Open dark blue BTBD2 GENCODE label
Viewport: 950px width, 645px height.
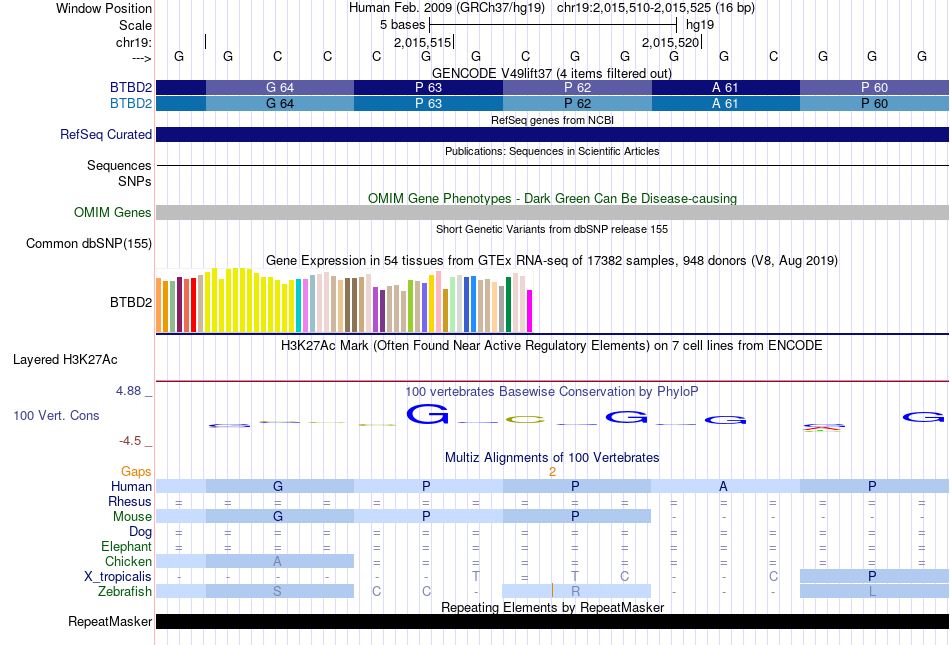coord(131,88)
